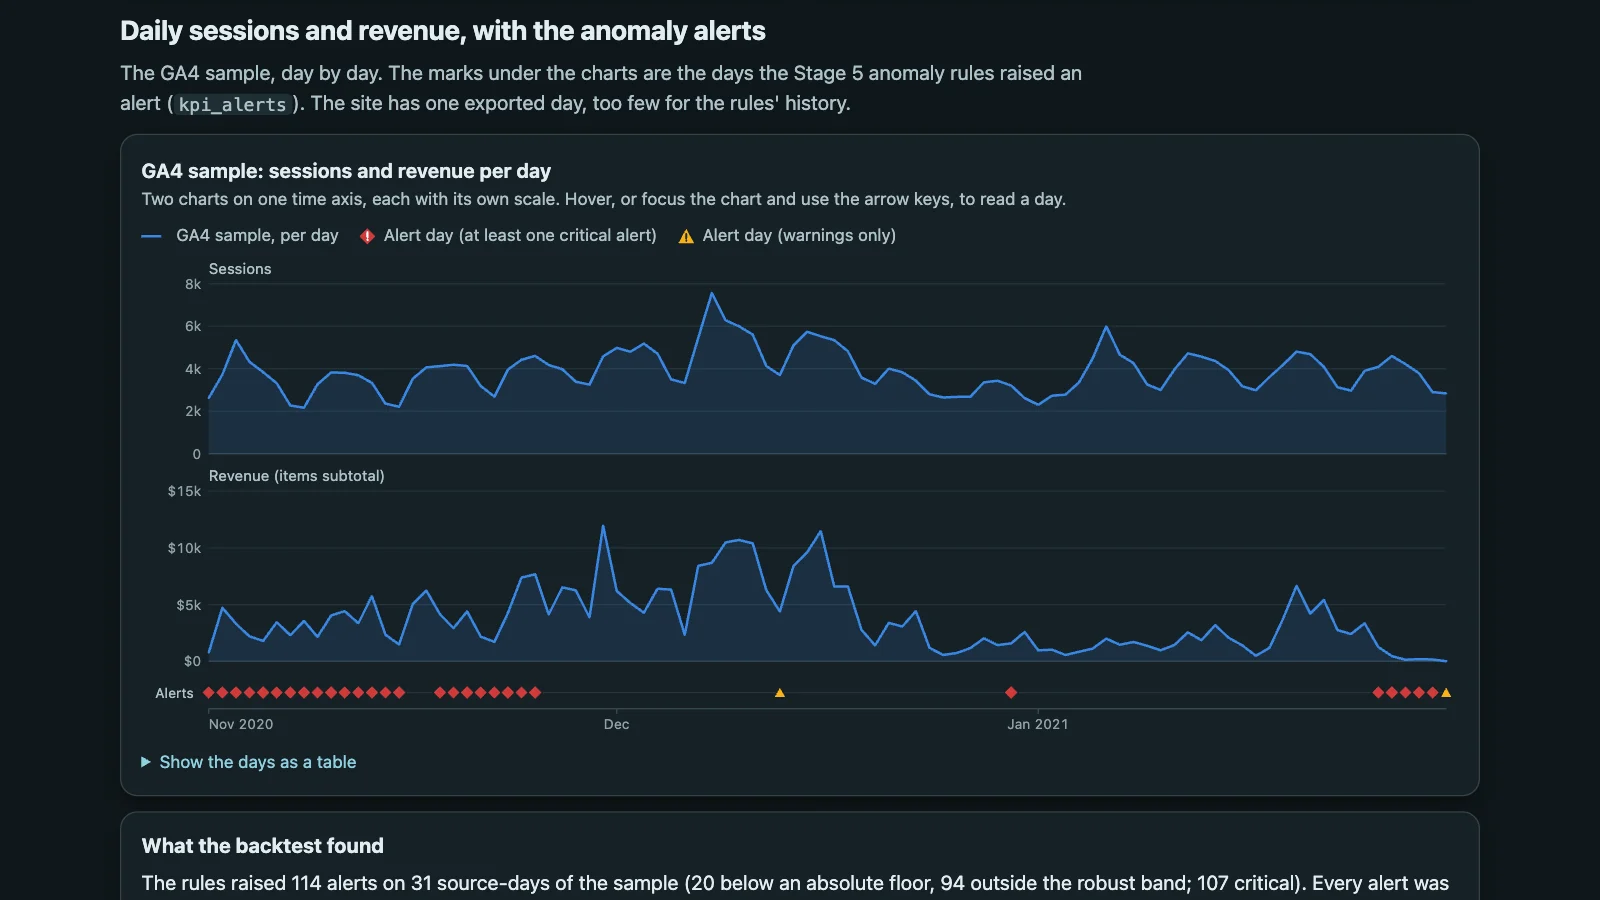
Task: Click the '8k' sessions axis label
Action: click(193, 285)
